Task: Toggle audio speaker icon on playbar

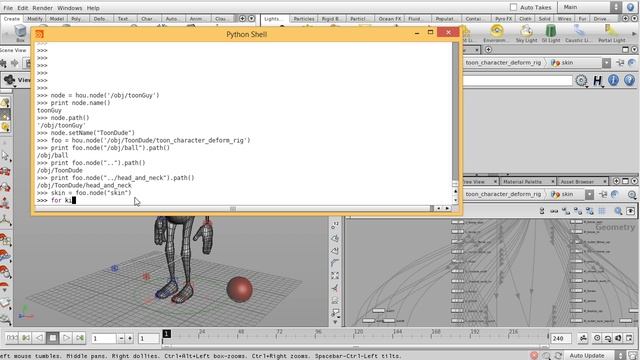Action: 618,338
